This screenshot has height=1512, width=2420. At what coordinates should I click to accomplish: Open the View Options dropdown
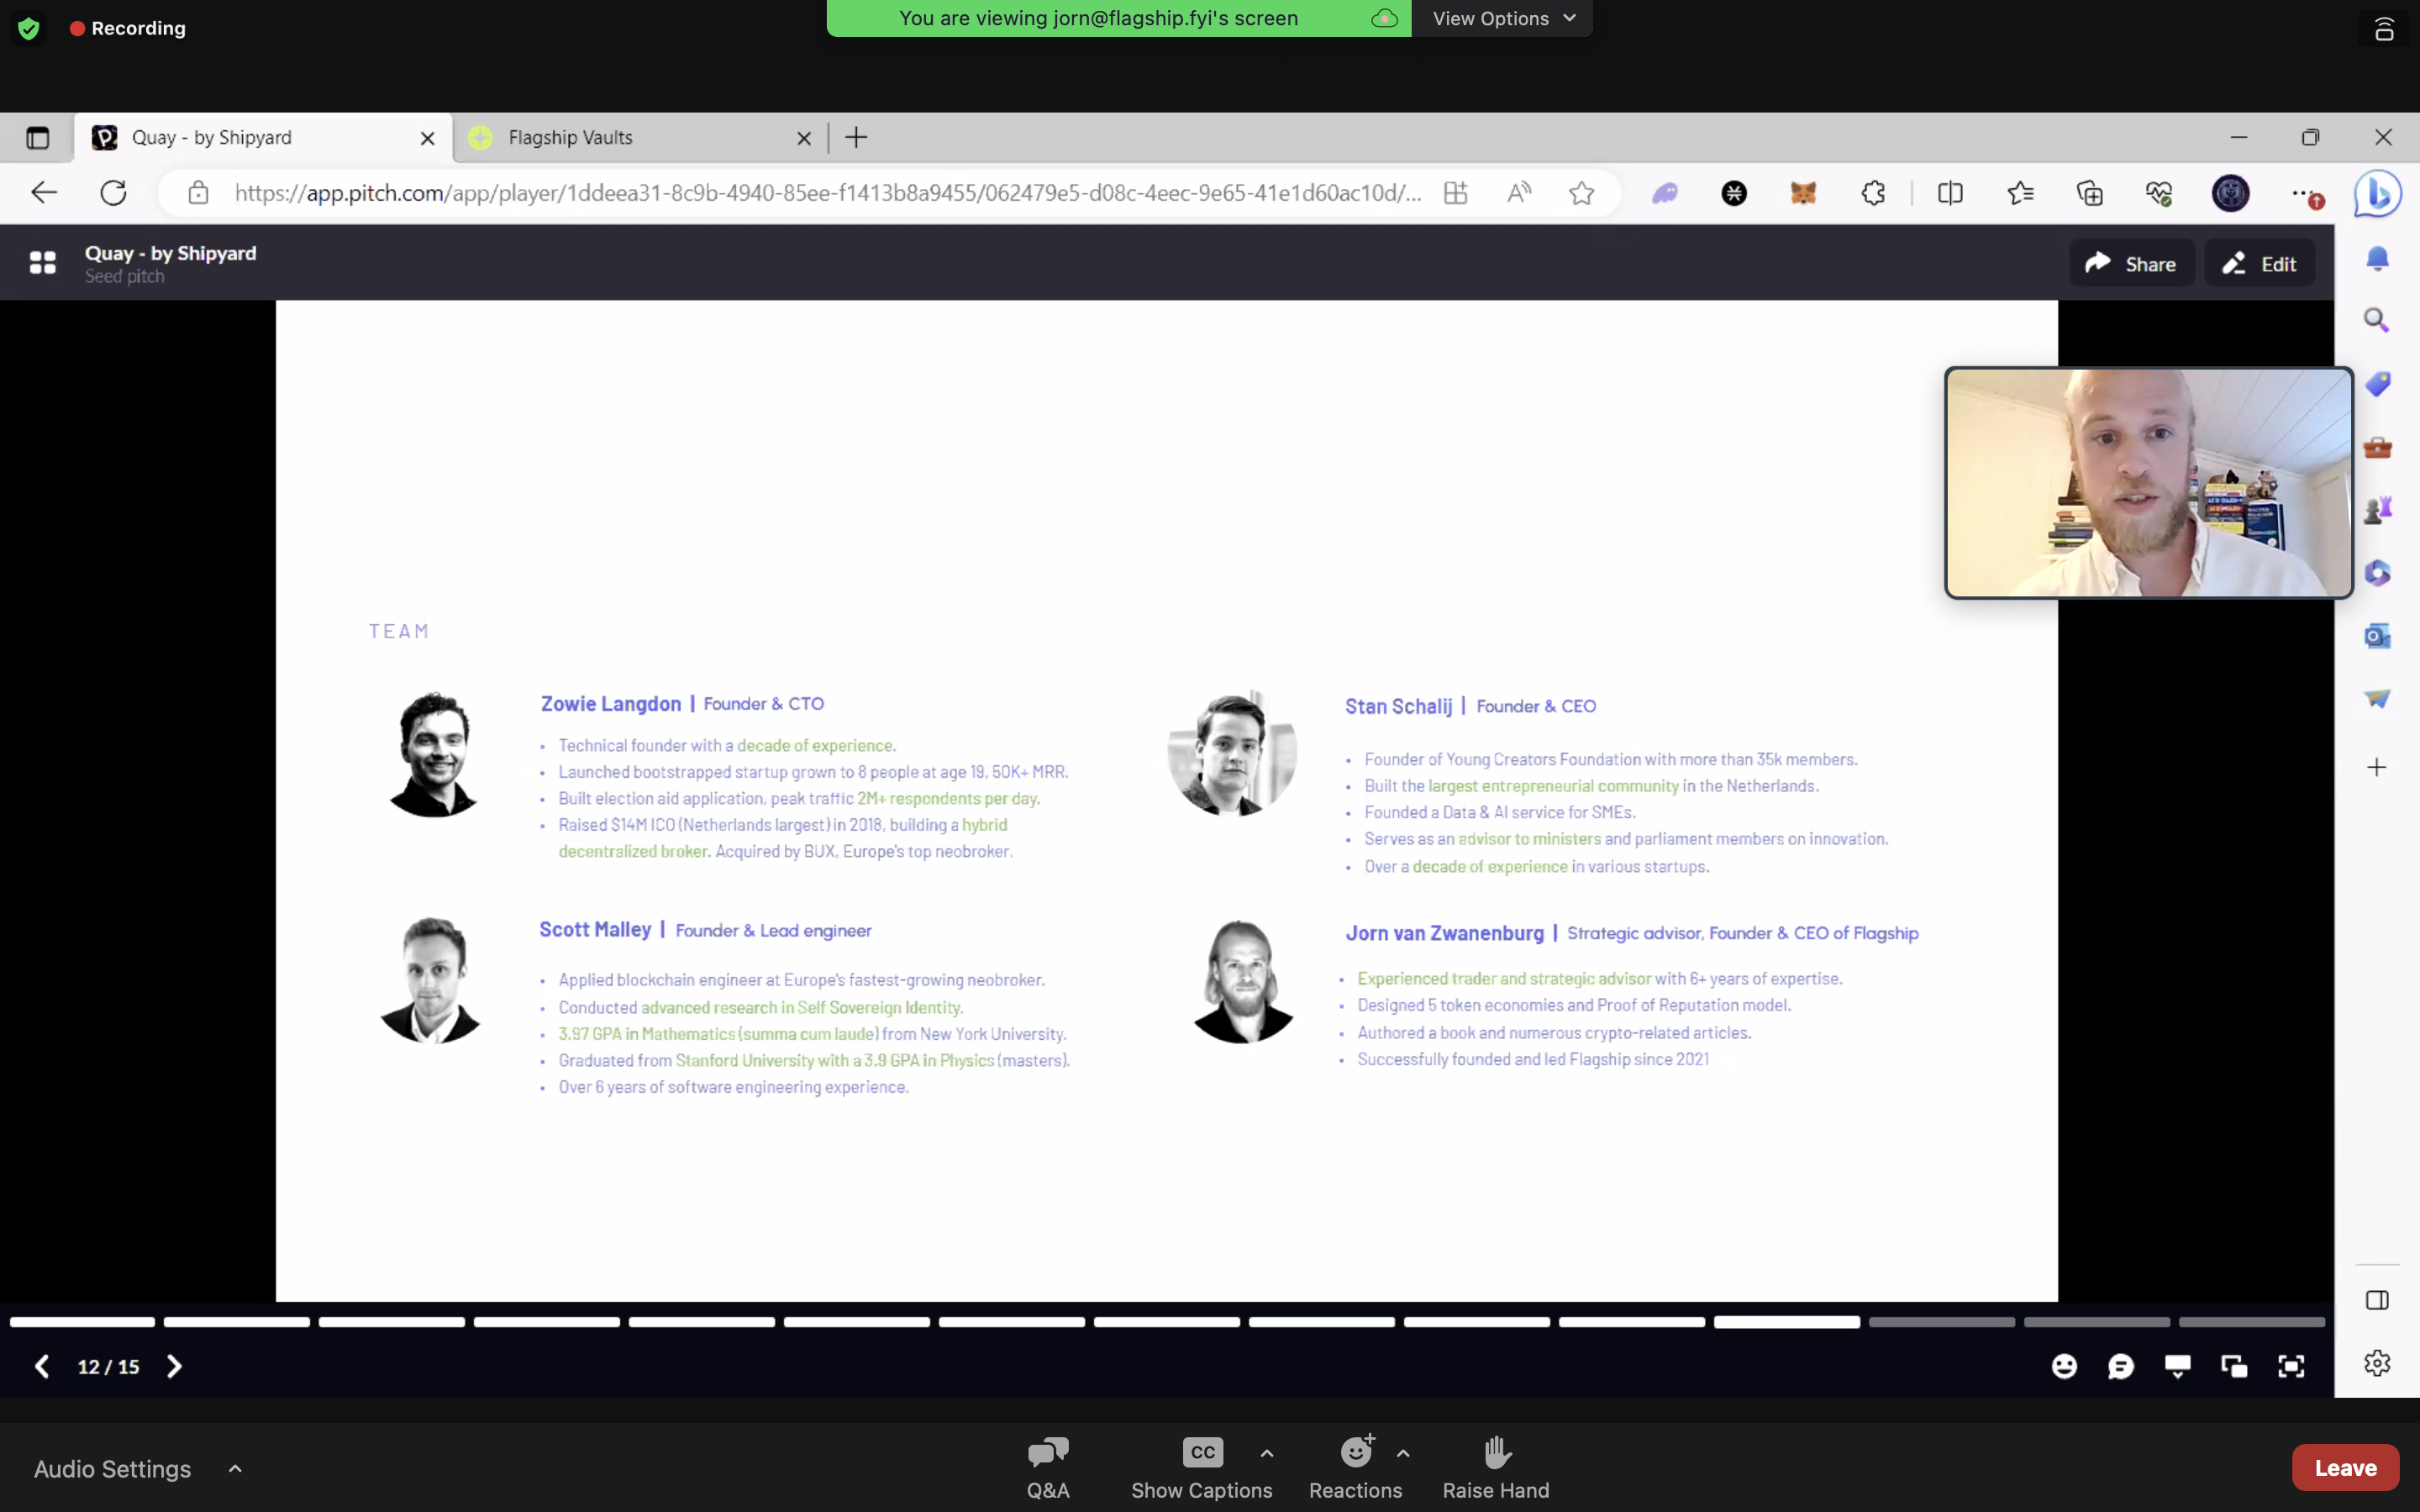click(x=1503, y=18)
